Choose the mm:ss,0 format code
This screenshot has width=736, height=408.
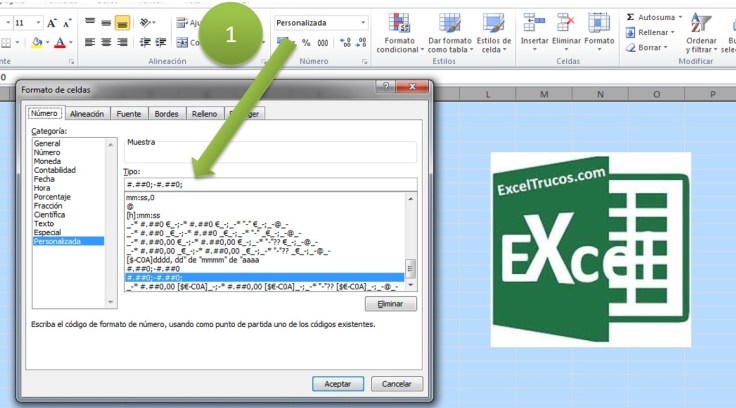click(x=140, y=198)
